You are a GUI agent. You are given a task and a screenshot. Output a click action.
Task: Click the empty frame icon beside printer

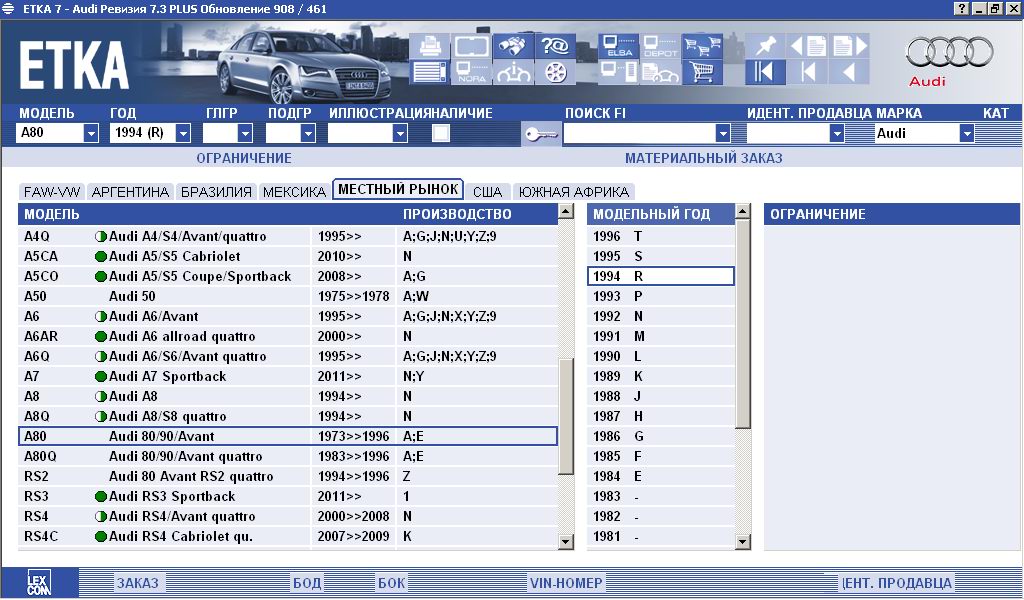(x=472, y=46)
